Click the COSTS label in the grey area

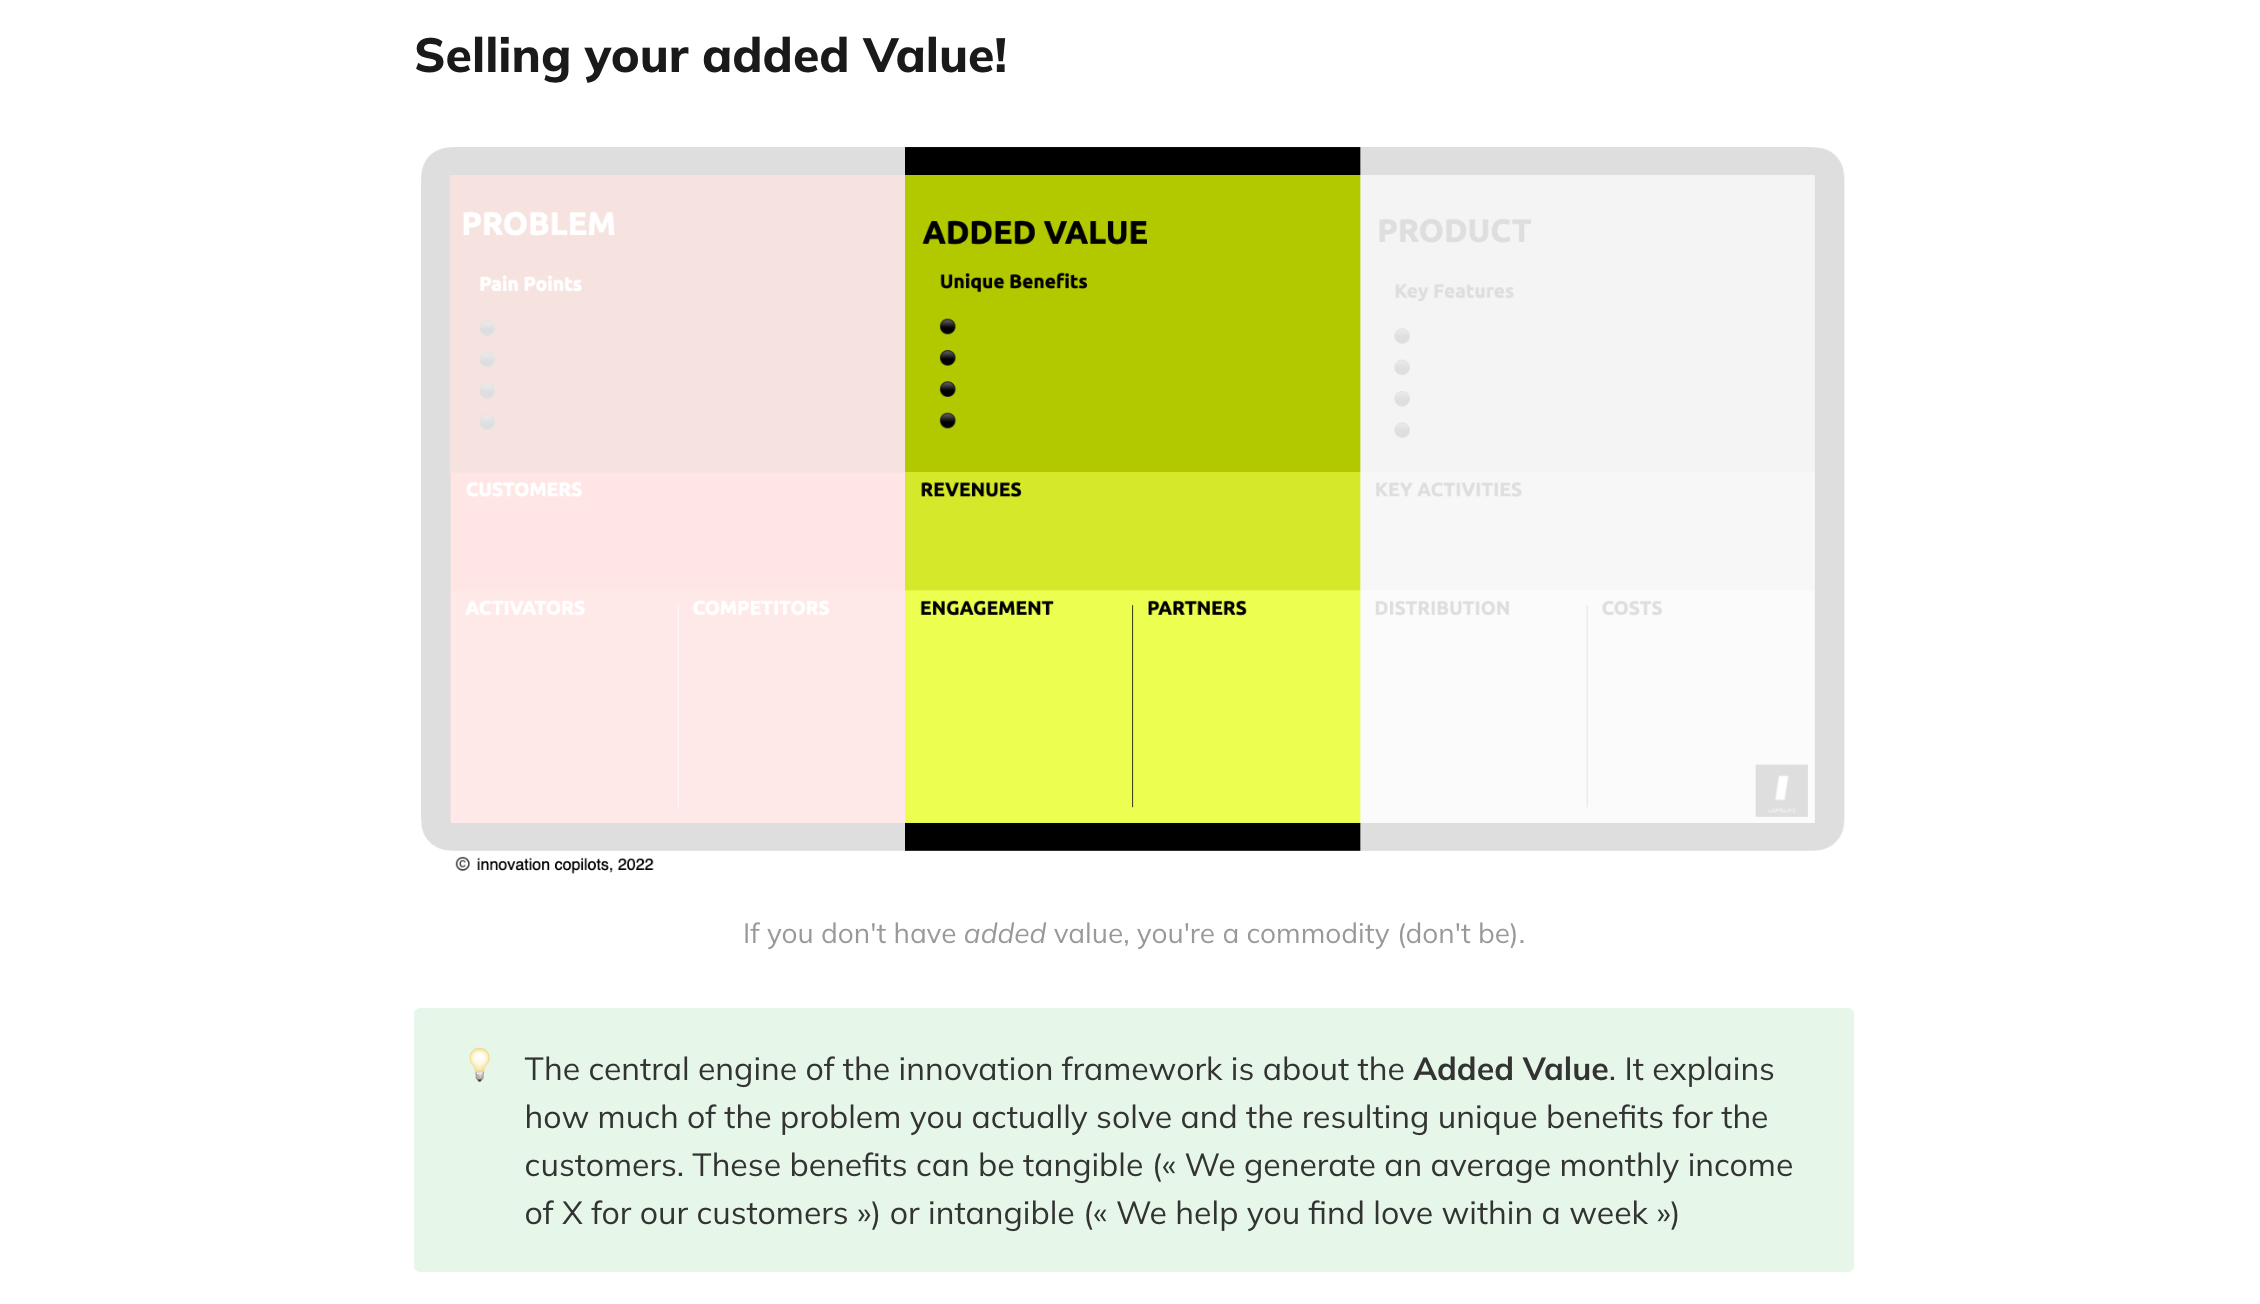[1631, 609]
